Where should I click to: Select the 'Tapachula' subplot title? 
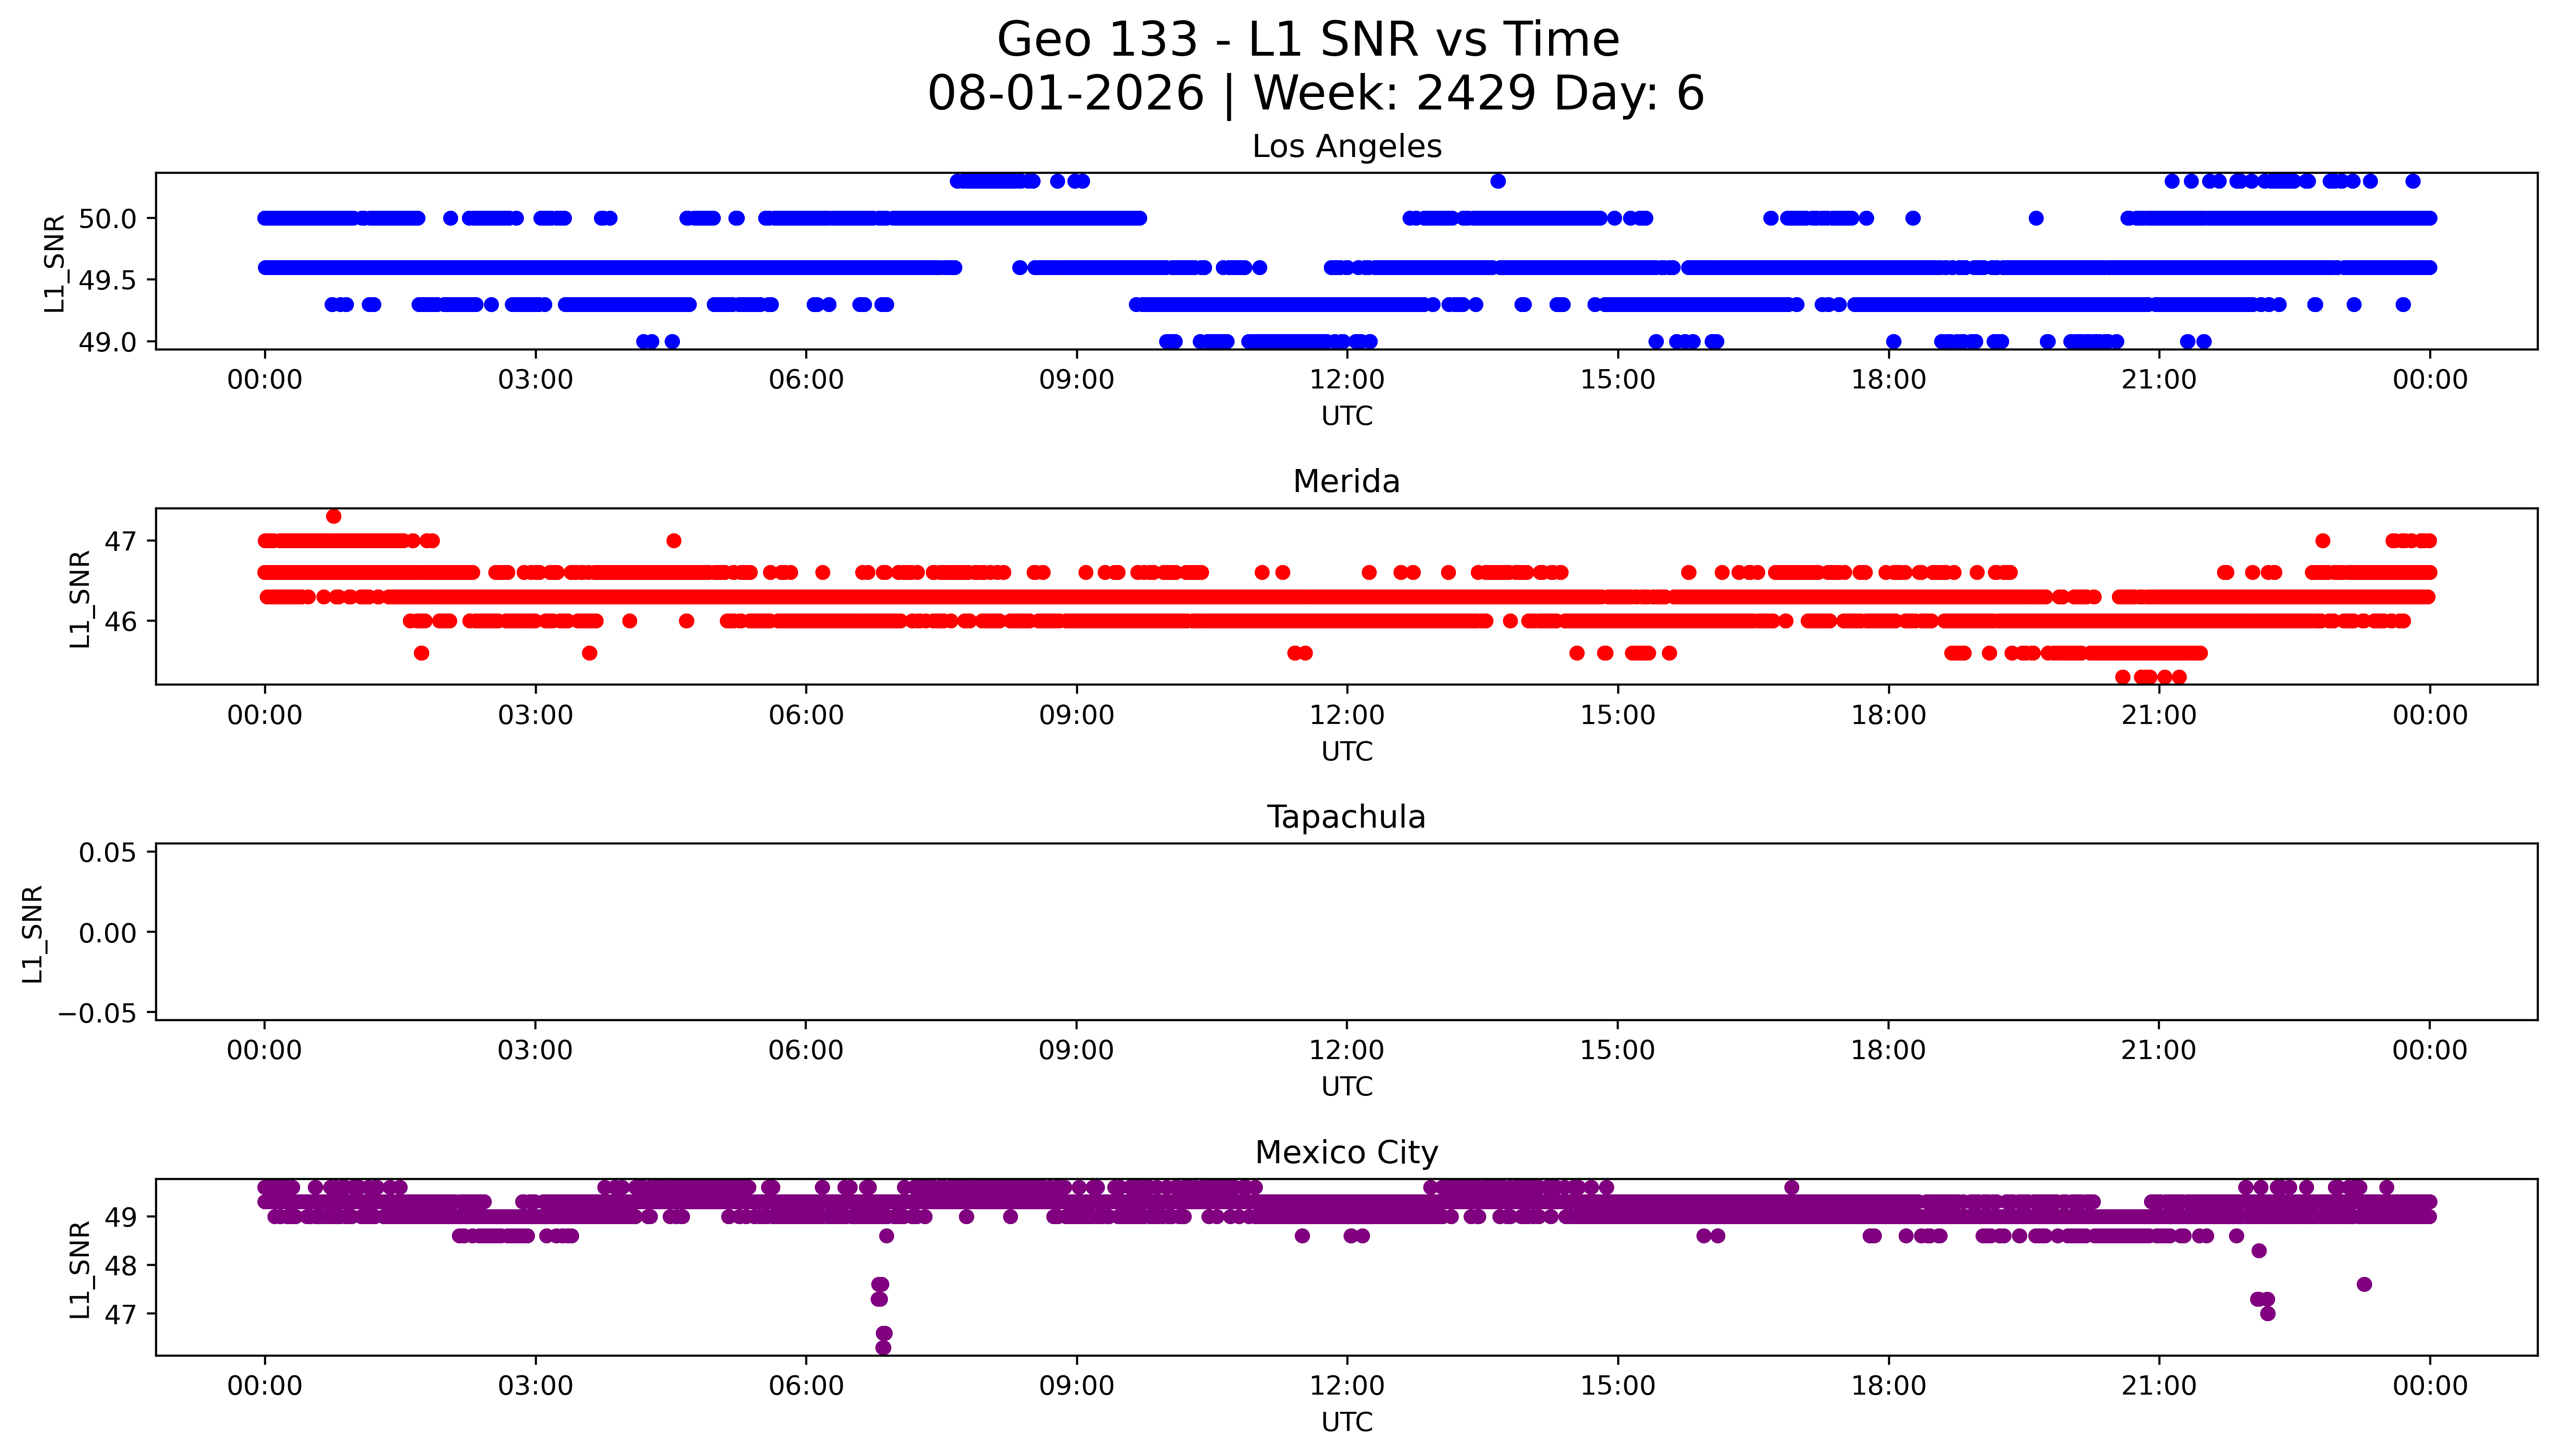pyautogui.click(x=1346, y=818)
